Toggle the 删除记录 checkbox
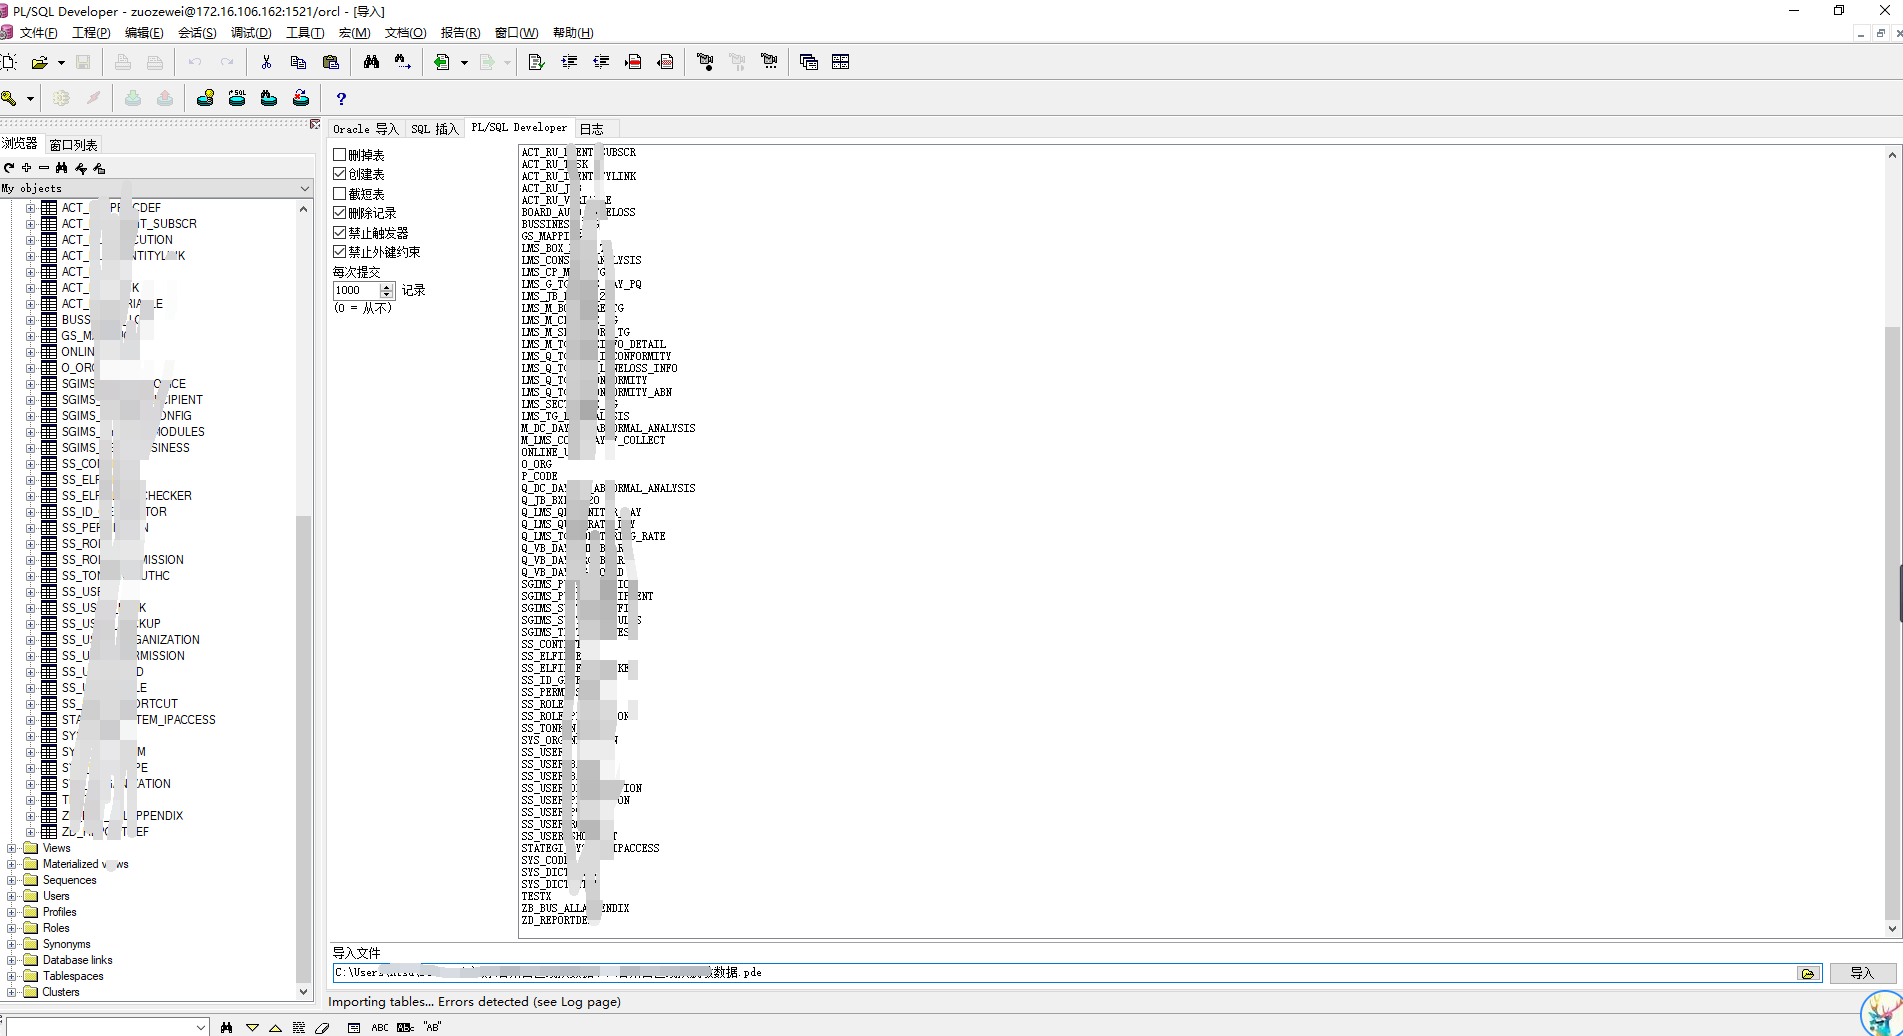The image size is (1903, 1036). (x=340, y=213)
